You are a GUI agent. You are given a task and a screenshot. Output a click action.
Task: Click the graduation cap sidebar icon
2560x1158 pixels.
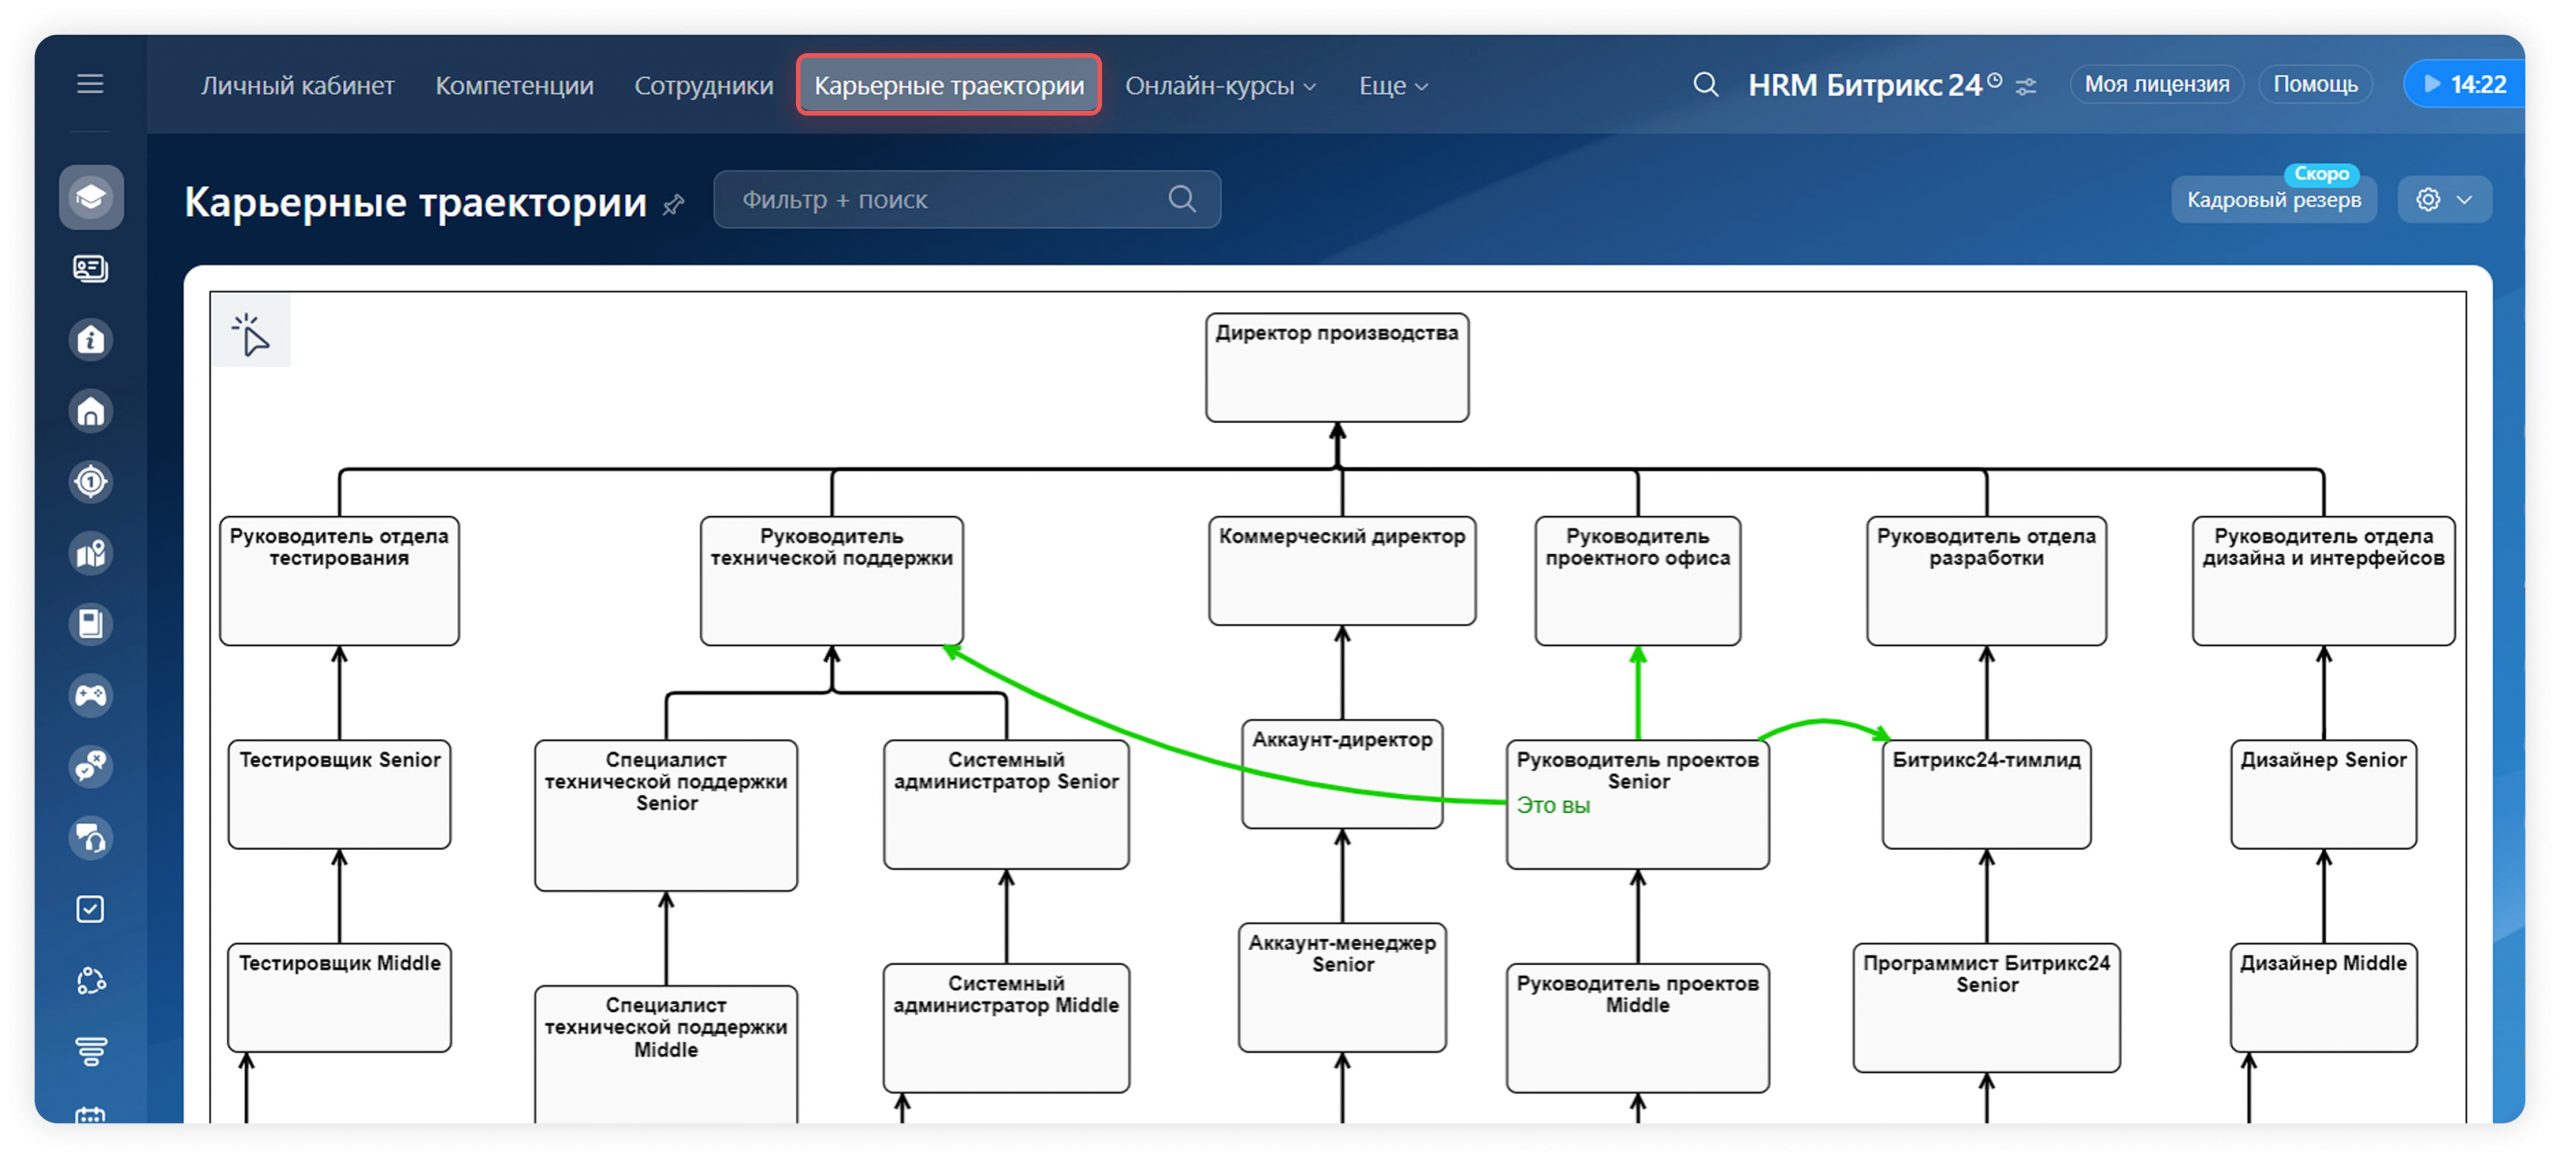click(91, 197)
